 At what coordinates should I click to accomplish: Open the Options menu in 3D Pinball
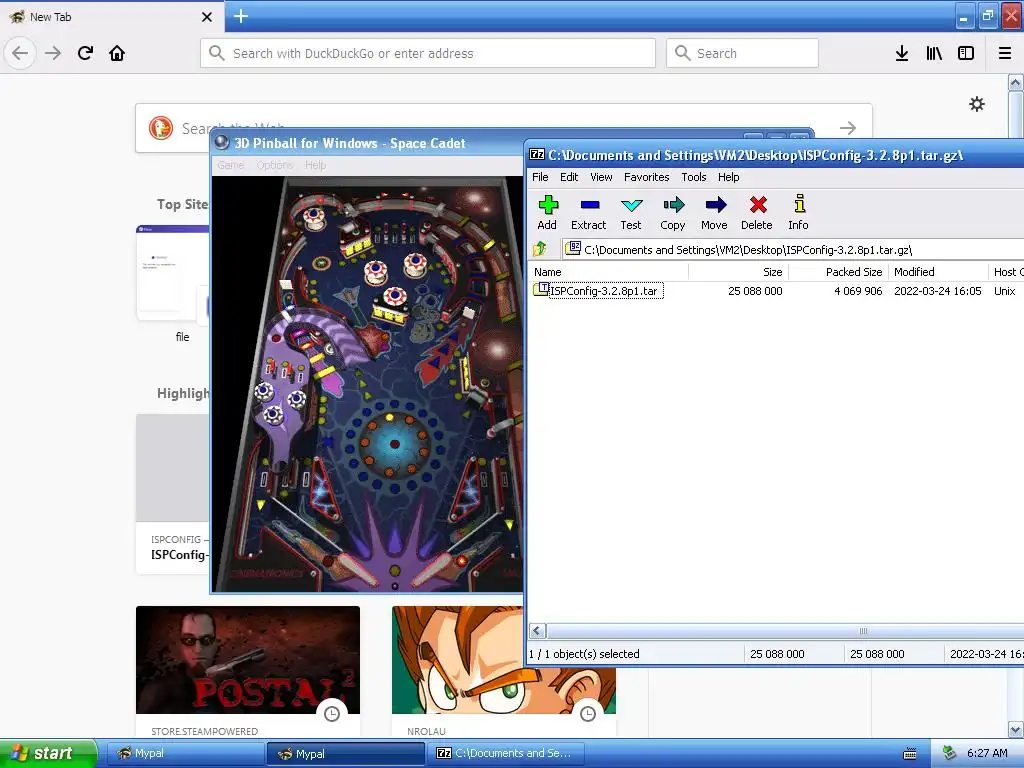[x=274, y=165]
